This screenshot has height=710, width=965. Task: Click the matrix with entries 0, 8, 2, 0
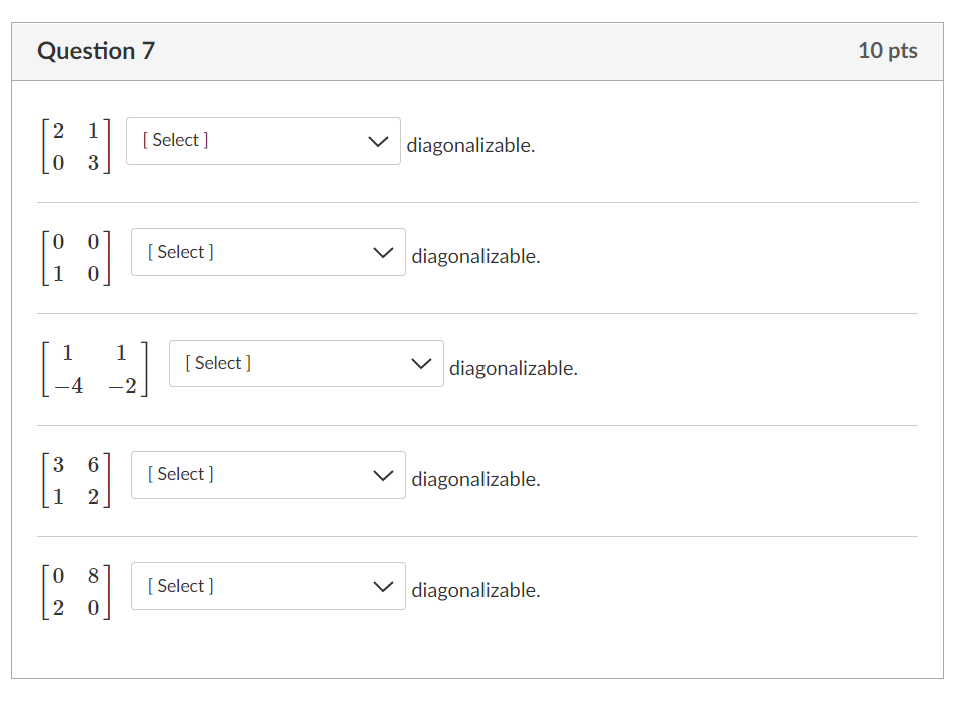tap(76, 592)
